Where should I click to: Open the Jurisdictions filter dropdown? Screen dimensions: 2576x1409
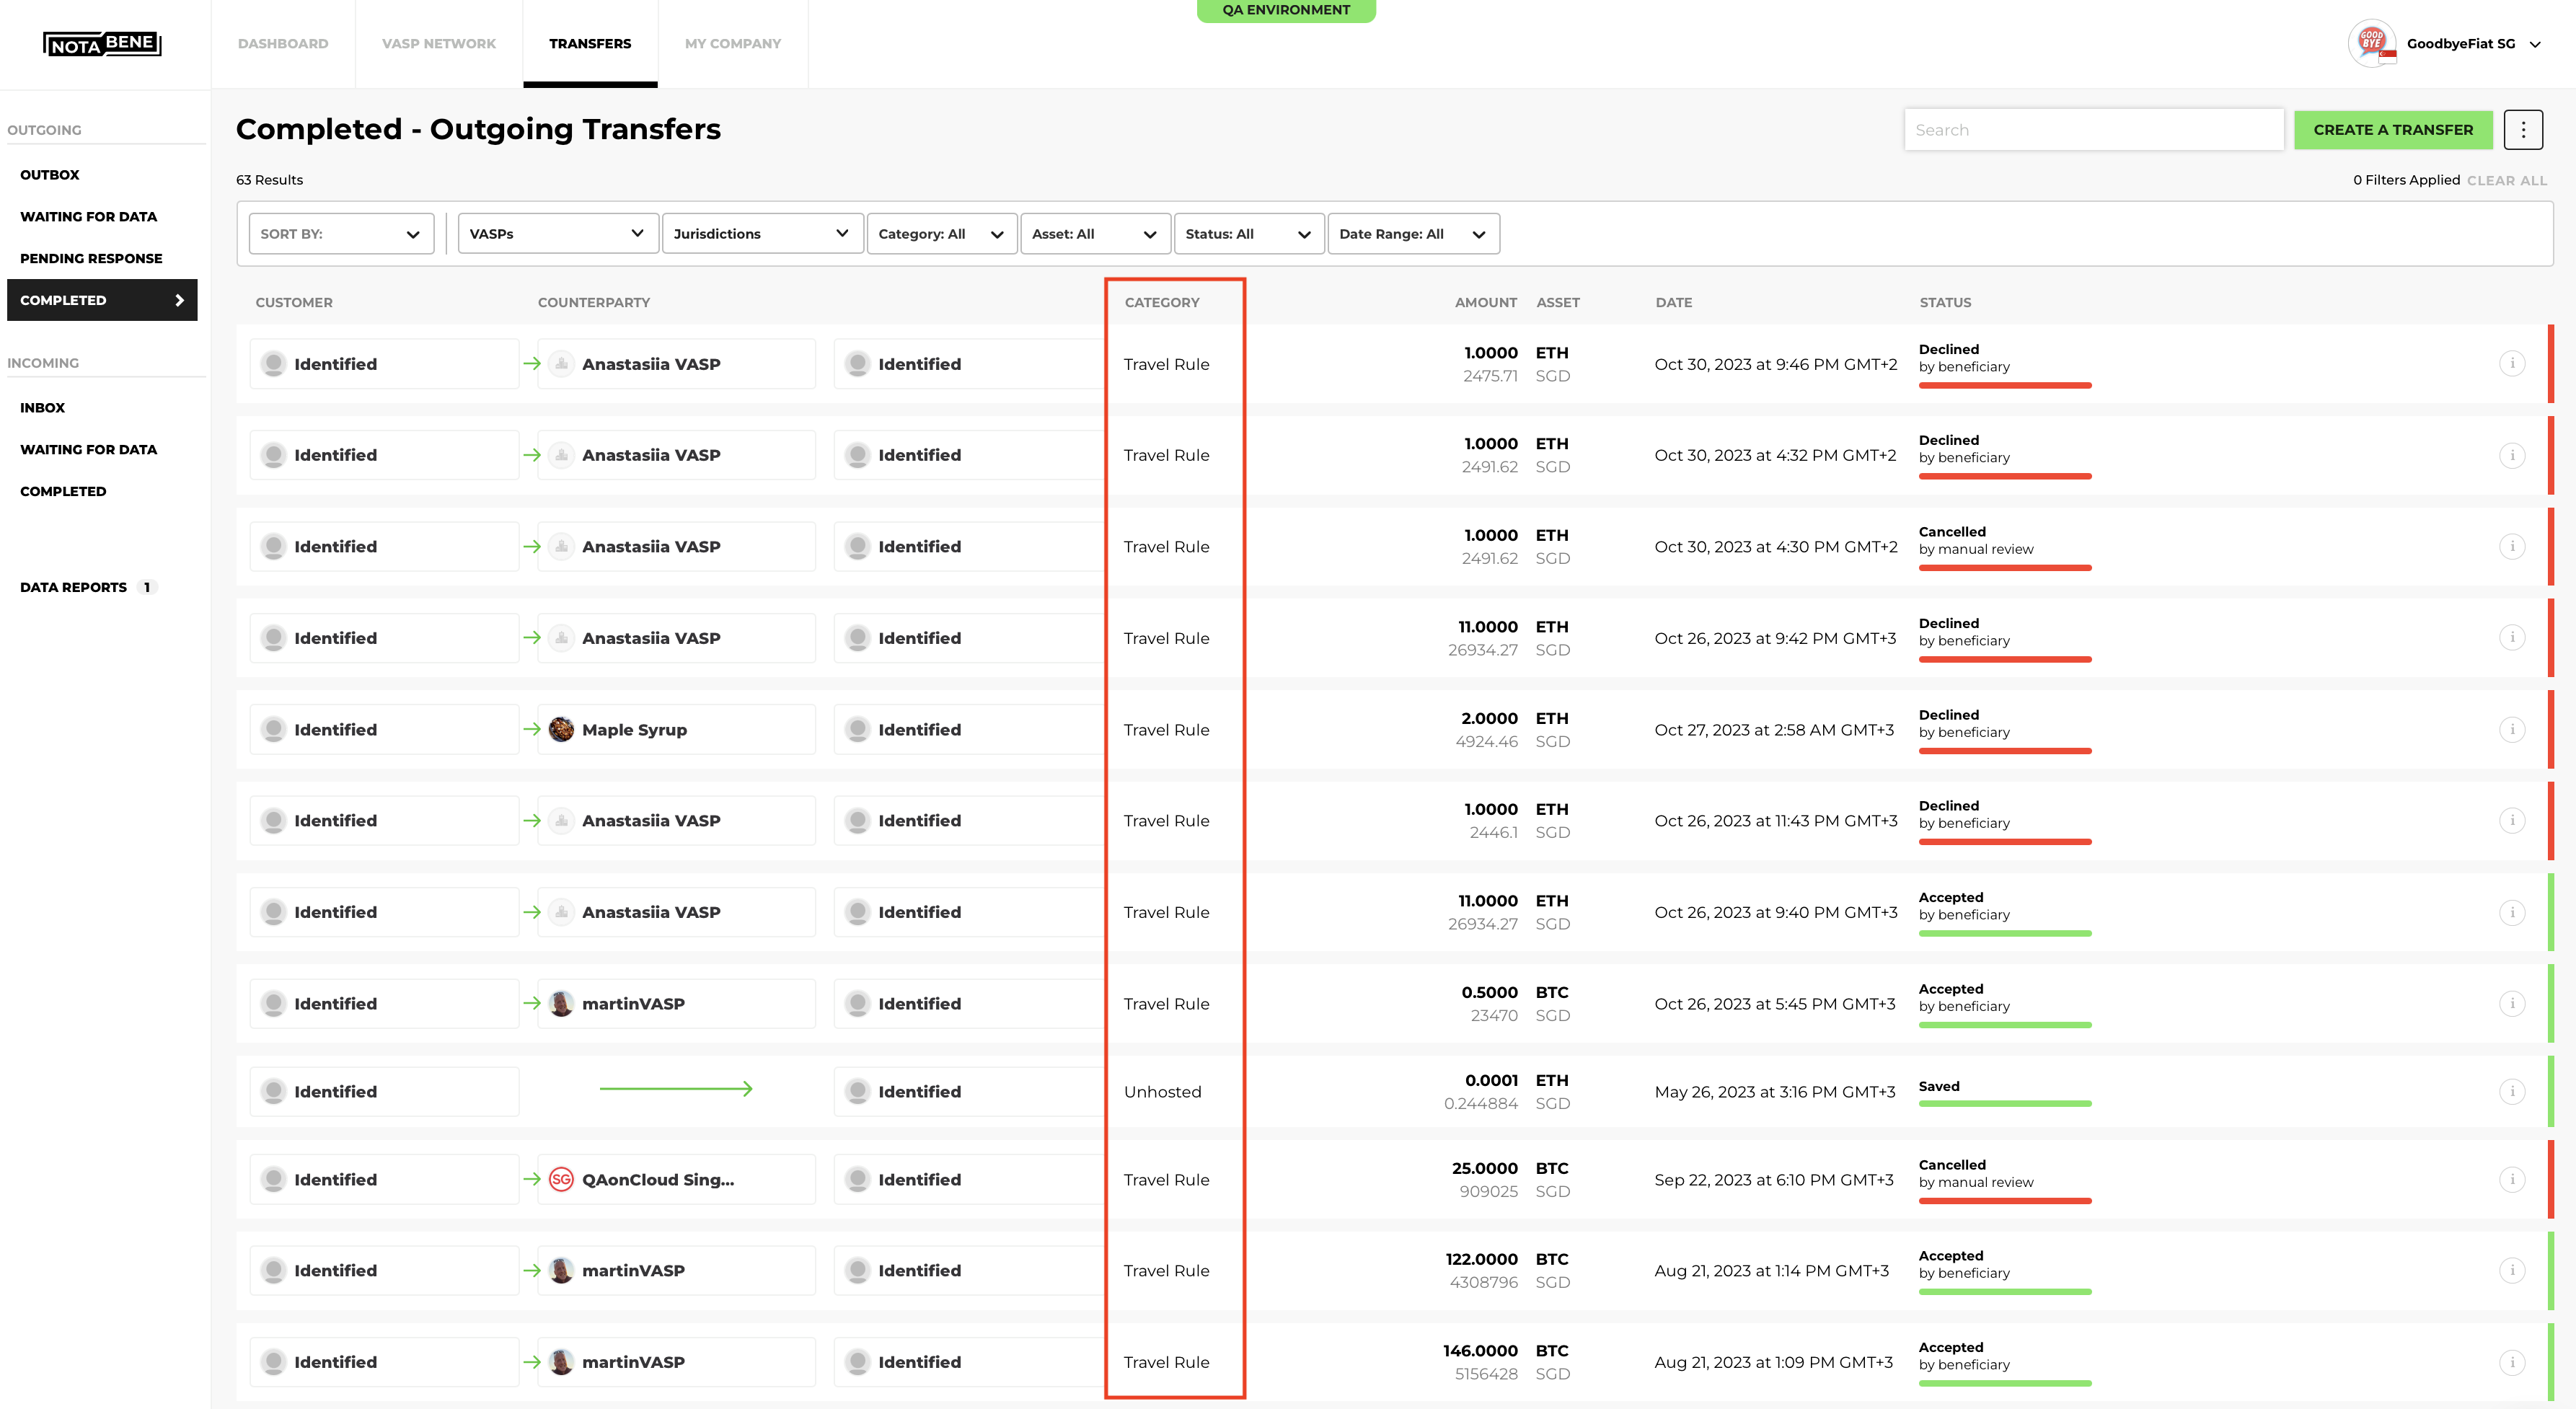pyautogui.click(x=762, y=234)
